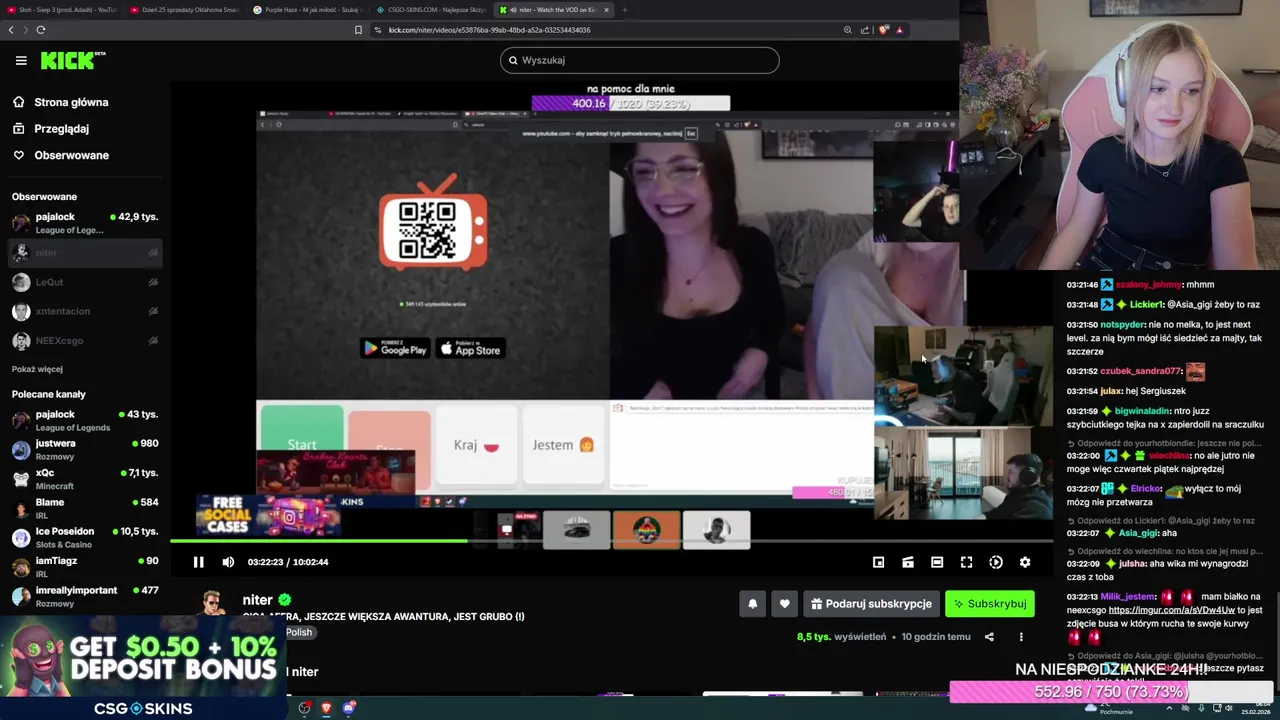
Task: Click the Polish language tag
Action: pos(299,632)
